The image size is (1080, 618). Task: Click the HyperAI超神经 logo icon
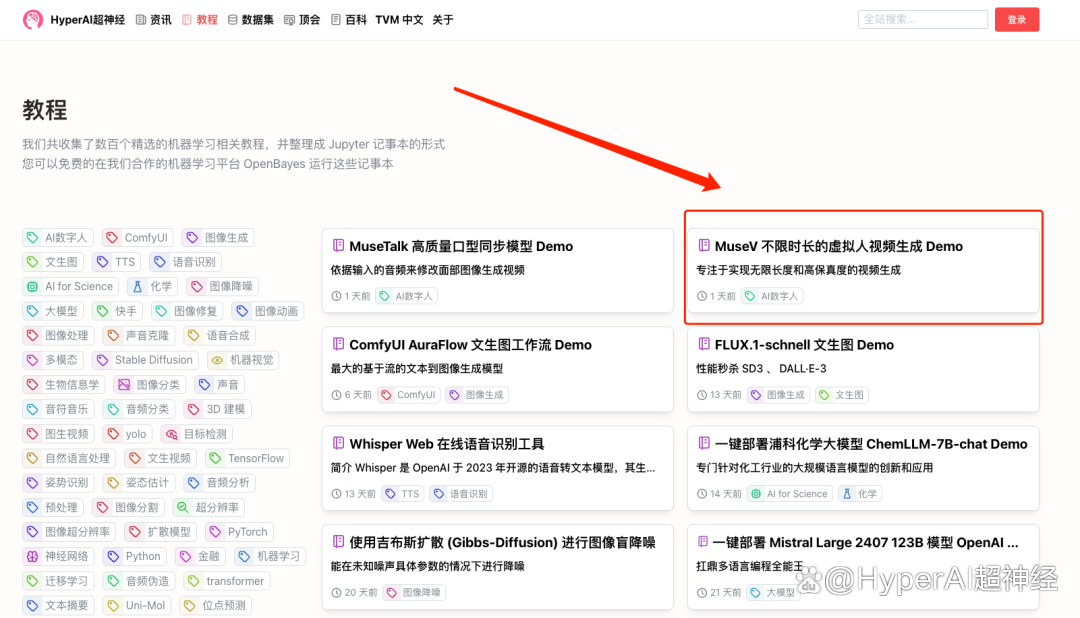[x=32, y=19]
